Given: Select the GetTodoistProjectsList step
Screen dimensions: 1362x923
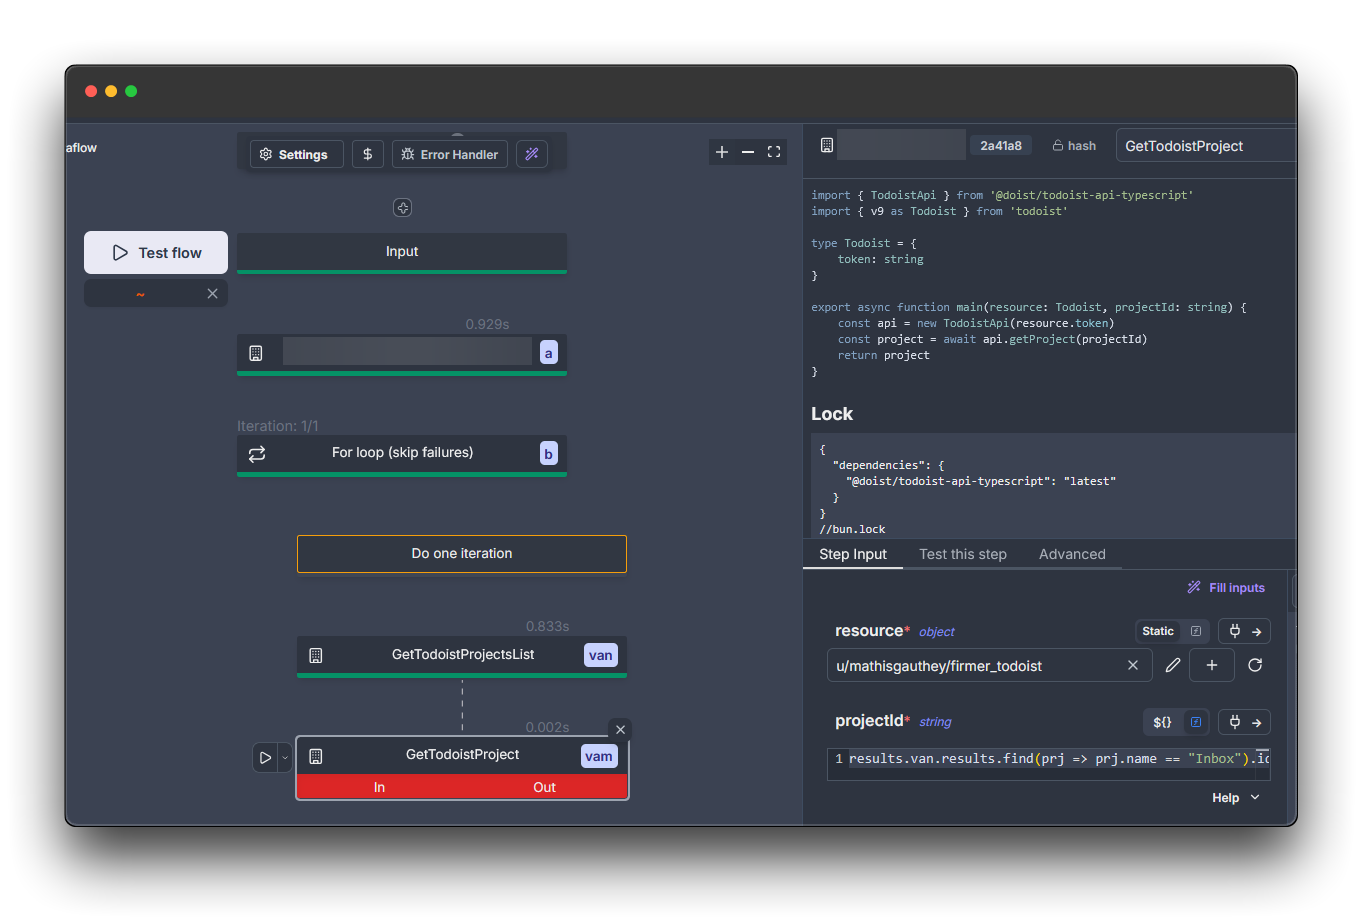Looking at the screenshot, I should 462,655.
